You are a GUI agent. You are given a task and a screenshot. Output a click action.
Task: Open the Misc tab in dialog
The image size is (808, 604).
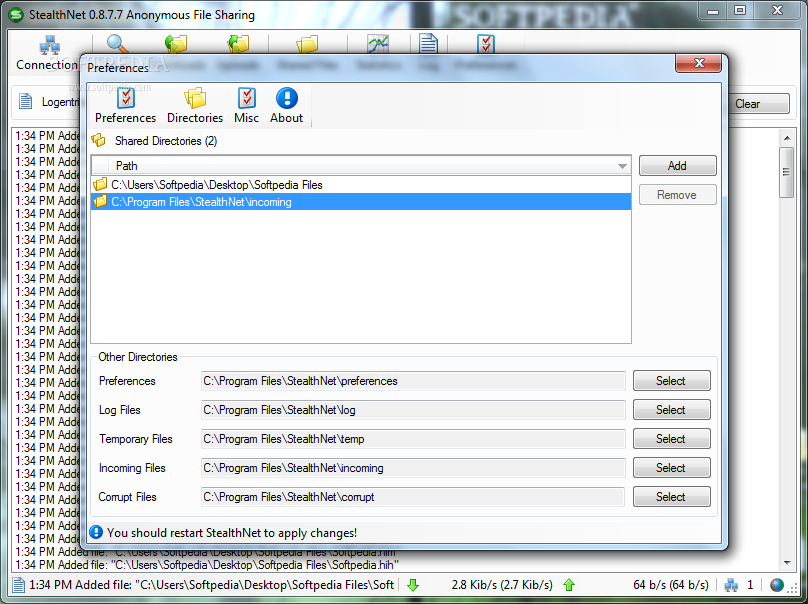coord(246,106)
